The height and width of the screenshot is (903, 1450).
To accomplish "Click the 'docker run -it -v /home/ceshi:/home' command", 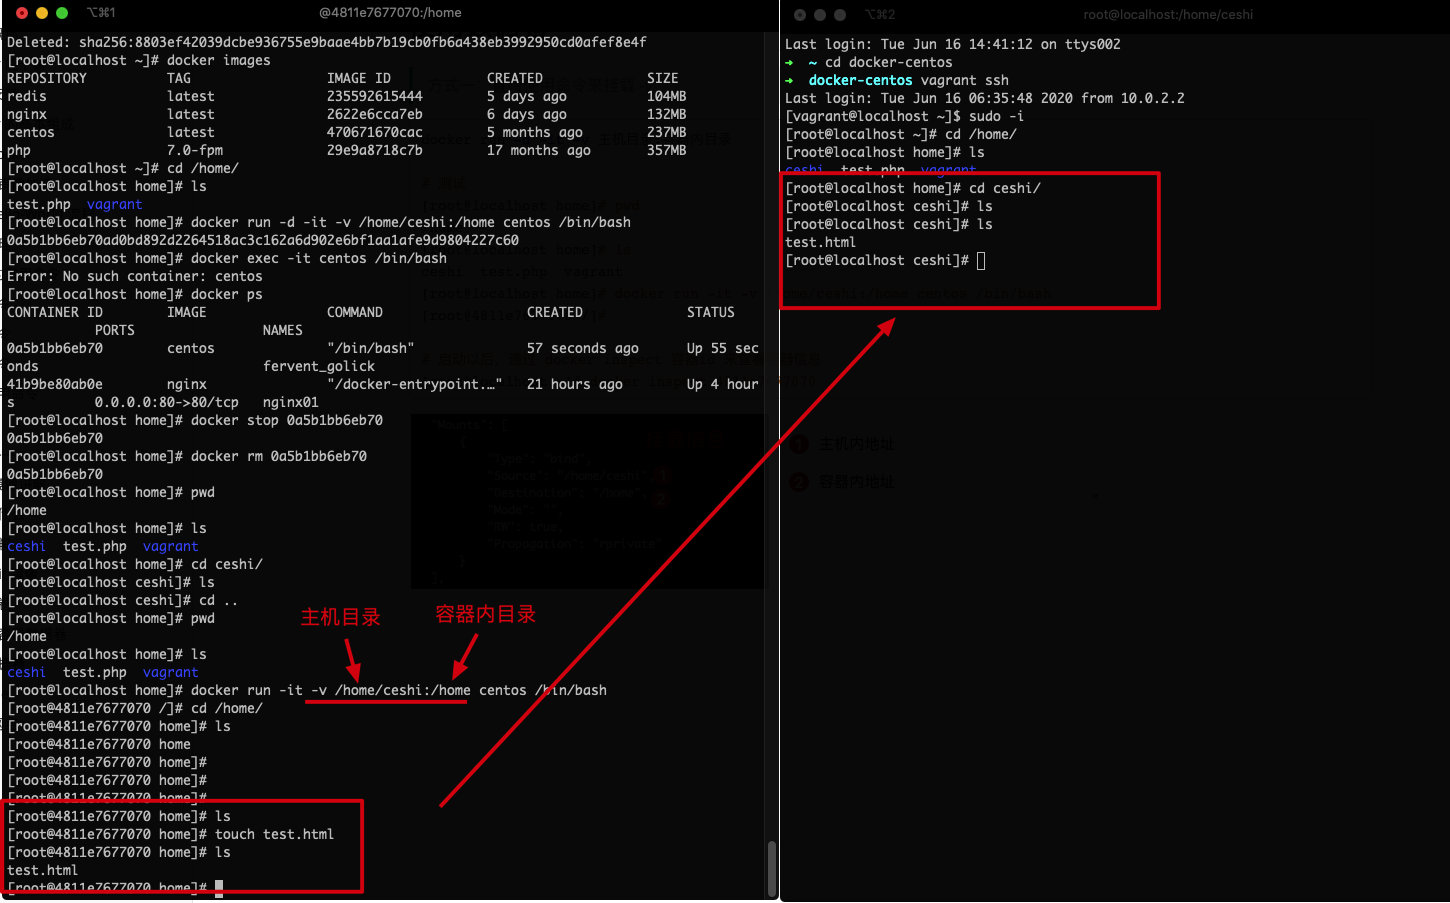I will pos(331,690).
